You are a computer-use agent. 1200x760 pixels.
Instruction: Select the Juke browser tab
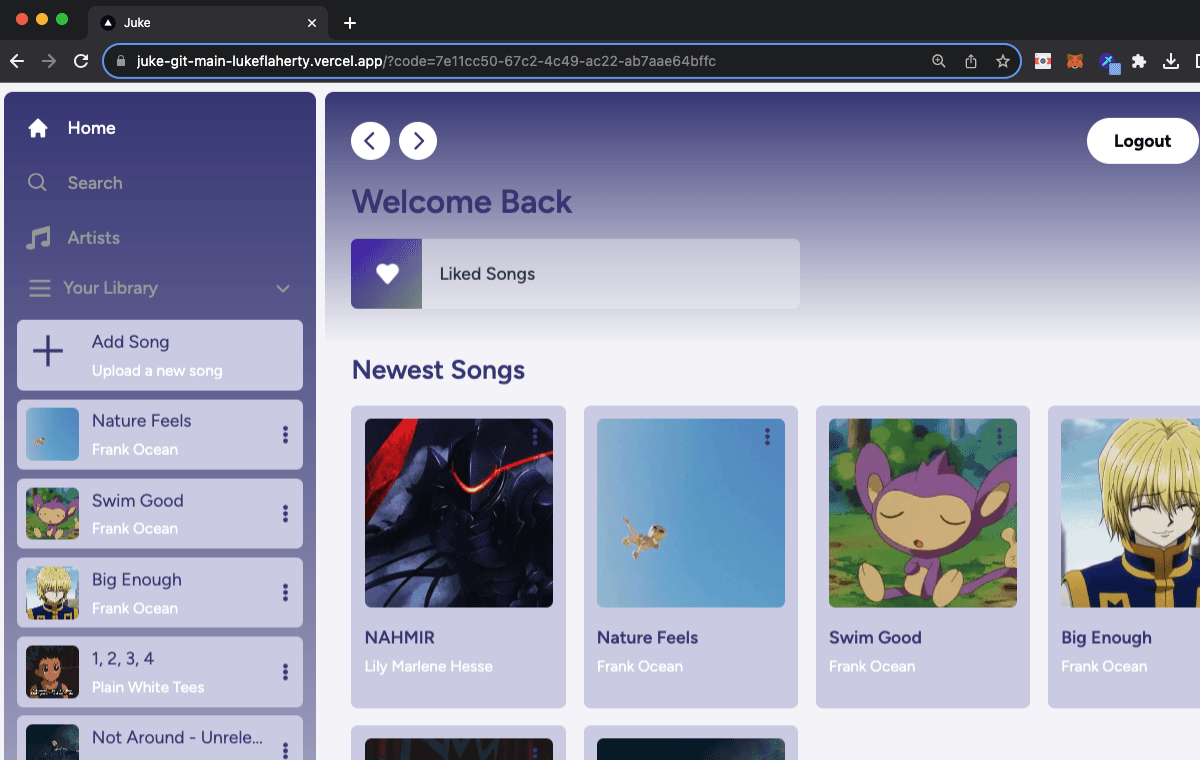(208, 23)
